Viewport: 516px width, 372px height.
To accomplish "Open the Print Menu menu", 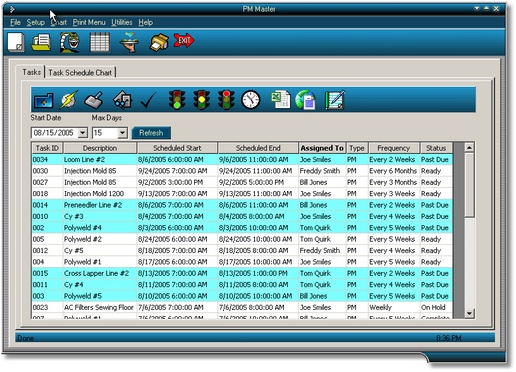I will pos(89,22).
